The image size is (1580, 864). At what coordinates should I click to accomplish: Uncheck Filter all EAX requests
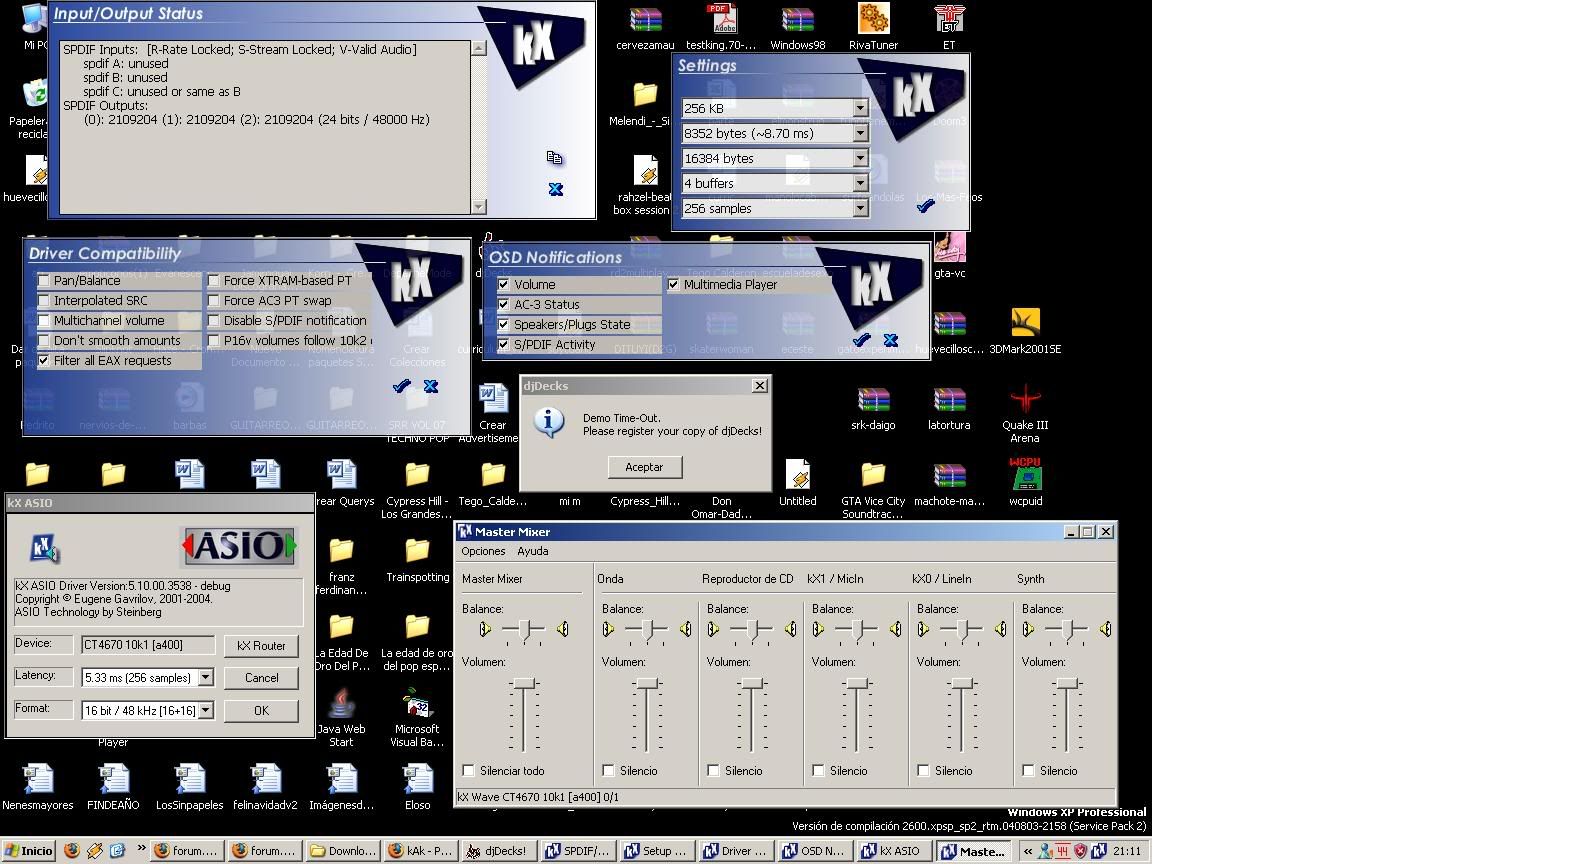pos(44,361)
